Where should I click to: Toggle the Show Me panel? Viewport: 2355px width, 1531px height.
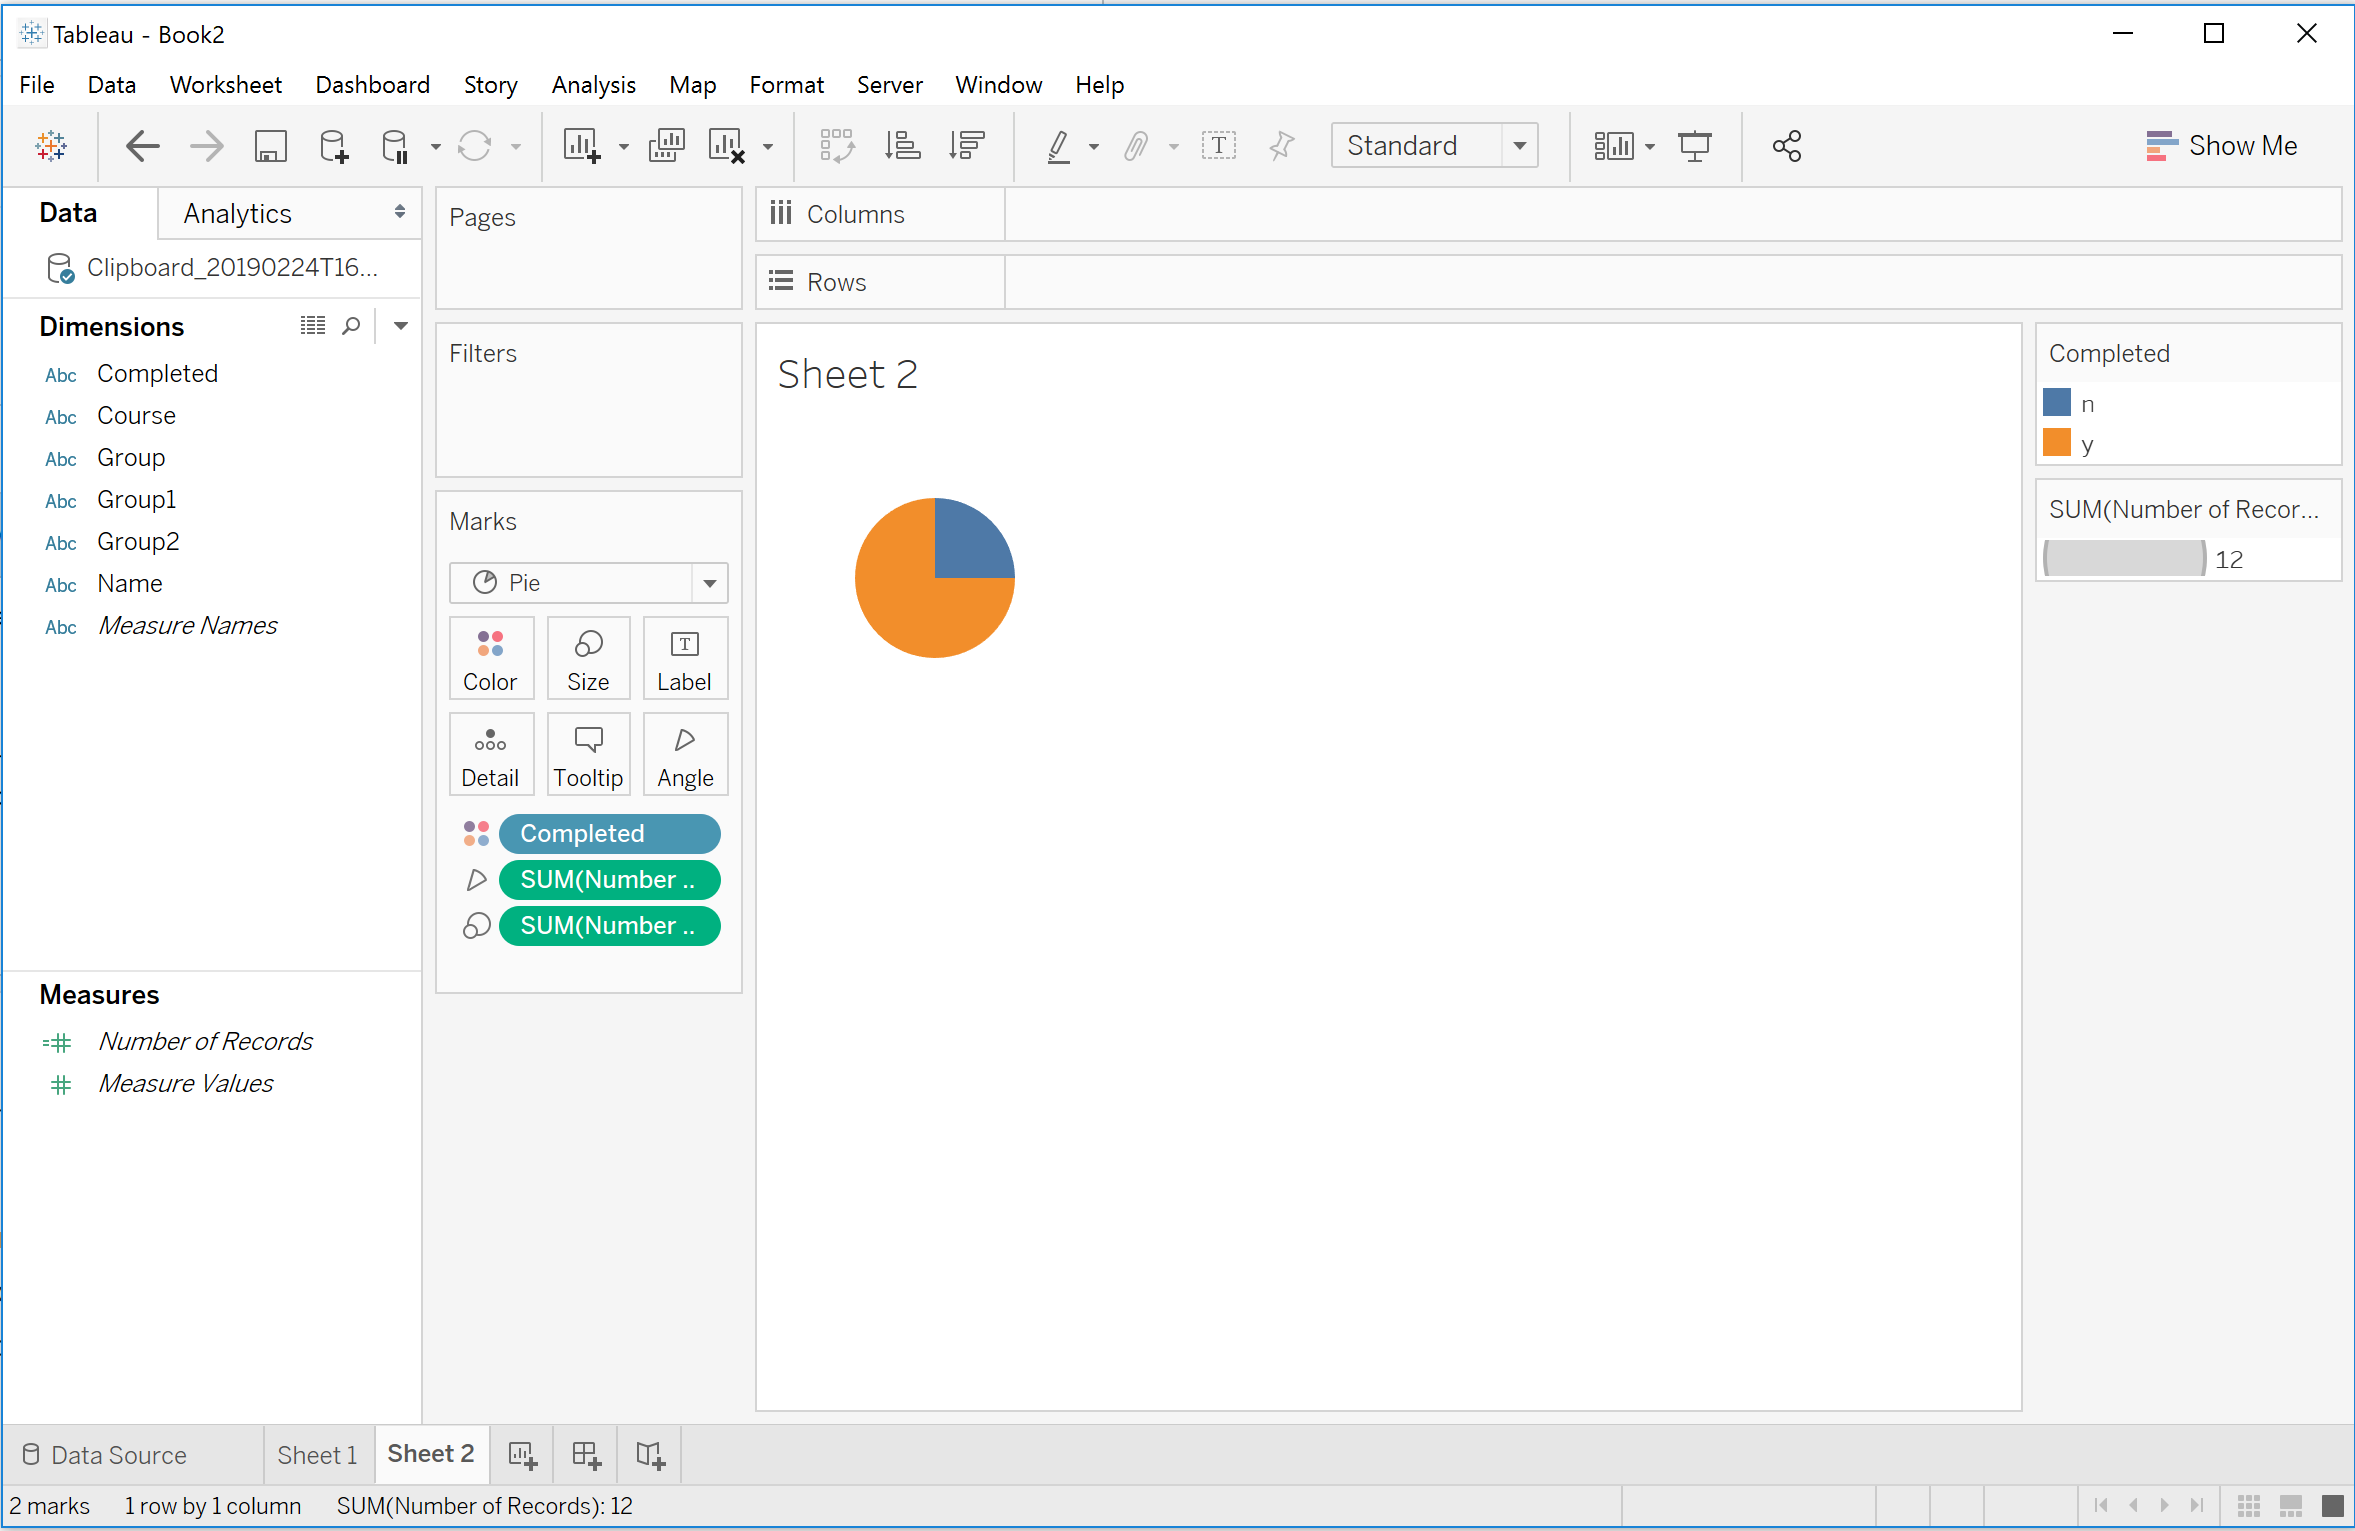coord(2222,146)
